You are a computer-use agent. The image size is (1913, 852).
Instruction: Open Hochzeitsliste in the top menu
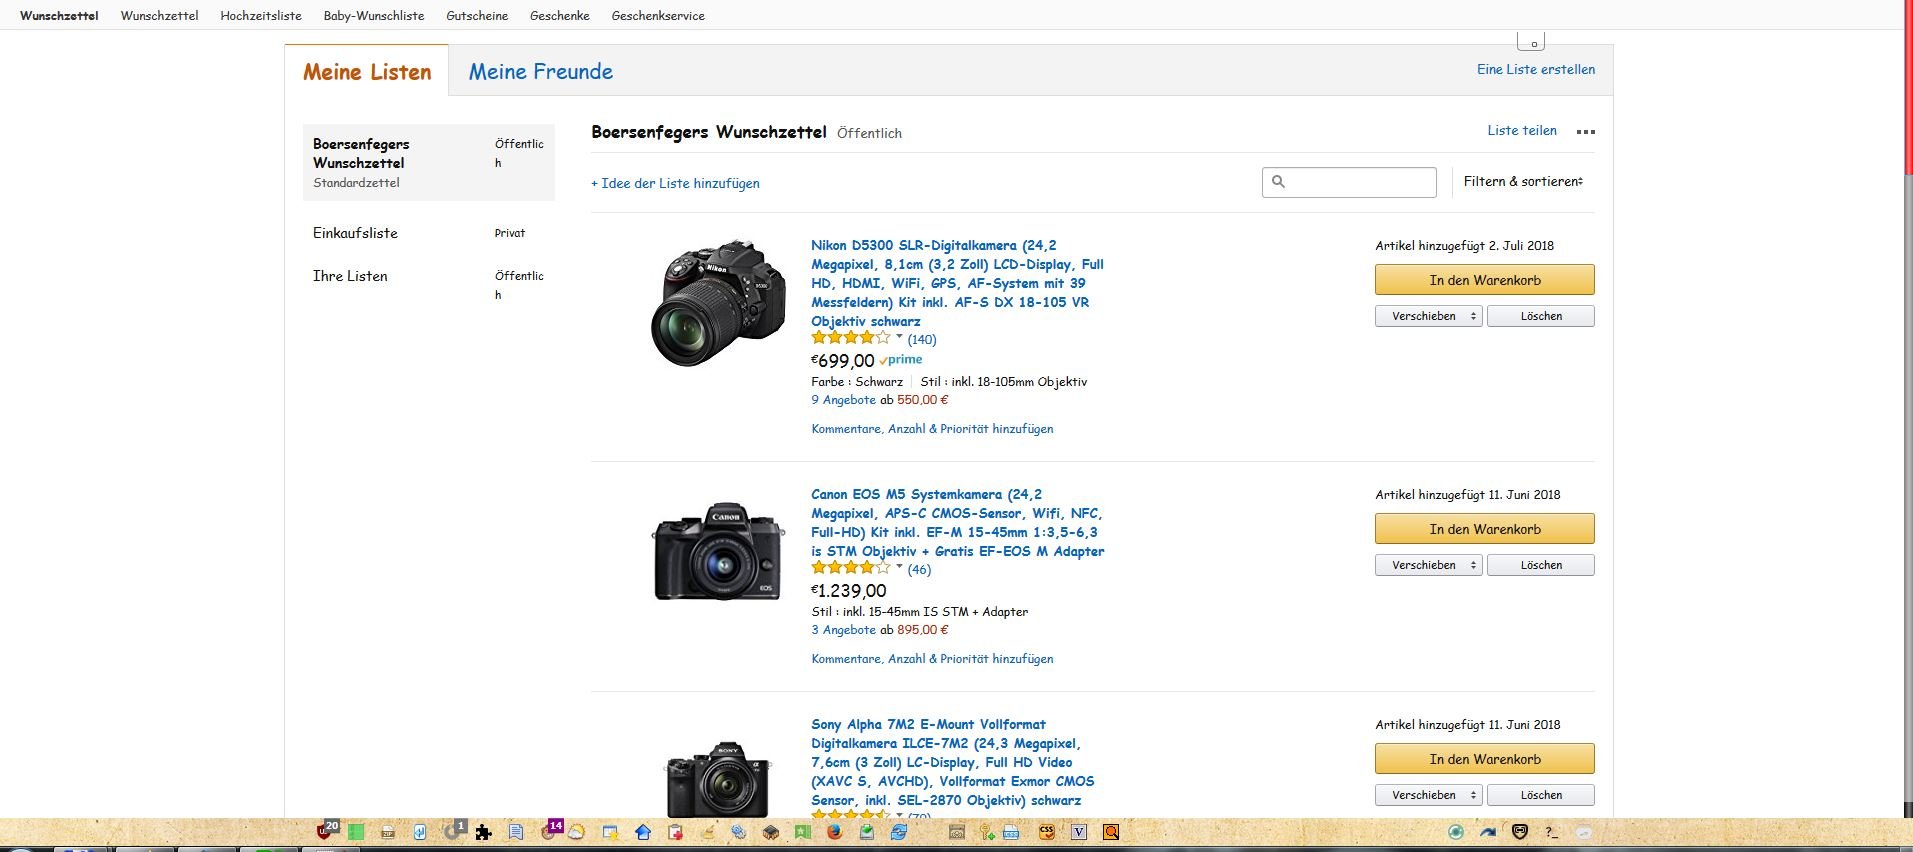pos(261,15)
